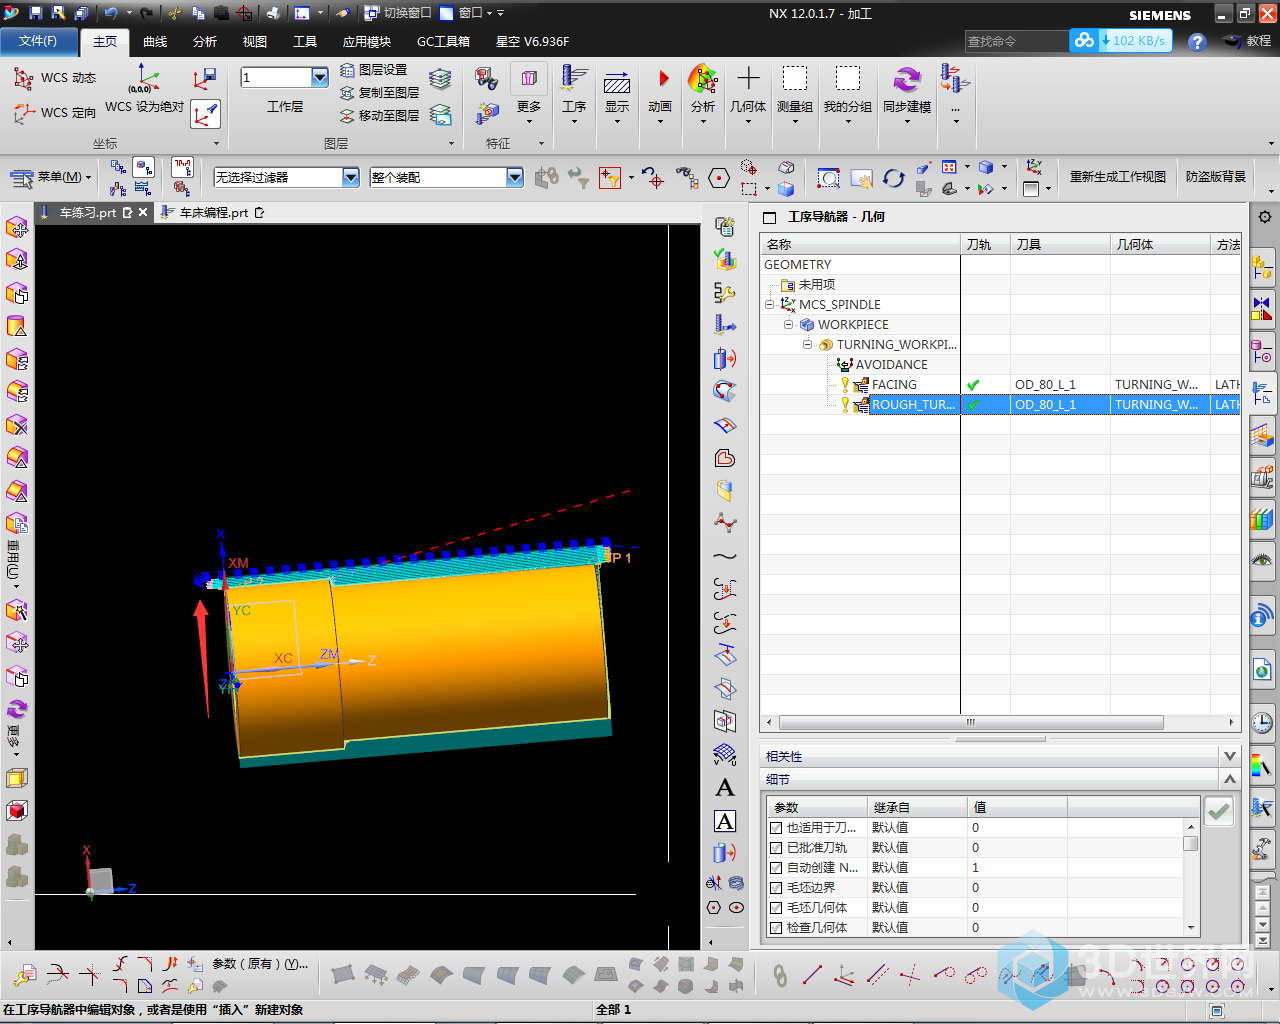
Task: Toggle the 自动创建 N... checkbox
Action: pyautogui.click(x=776, y=868)
